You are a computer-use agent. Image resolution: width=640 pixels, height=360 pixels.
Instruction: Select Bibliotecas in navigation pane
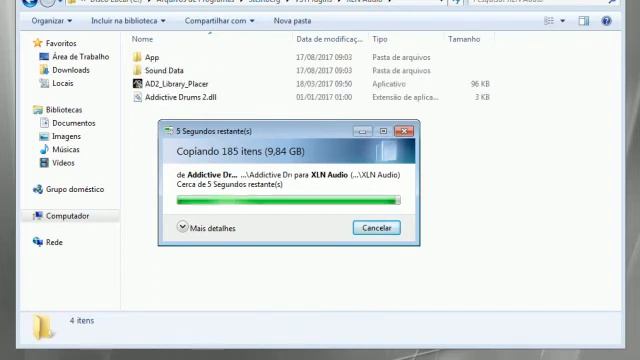(64, 110)
